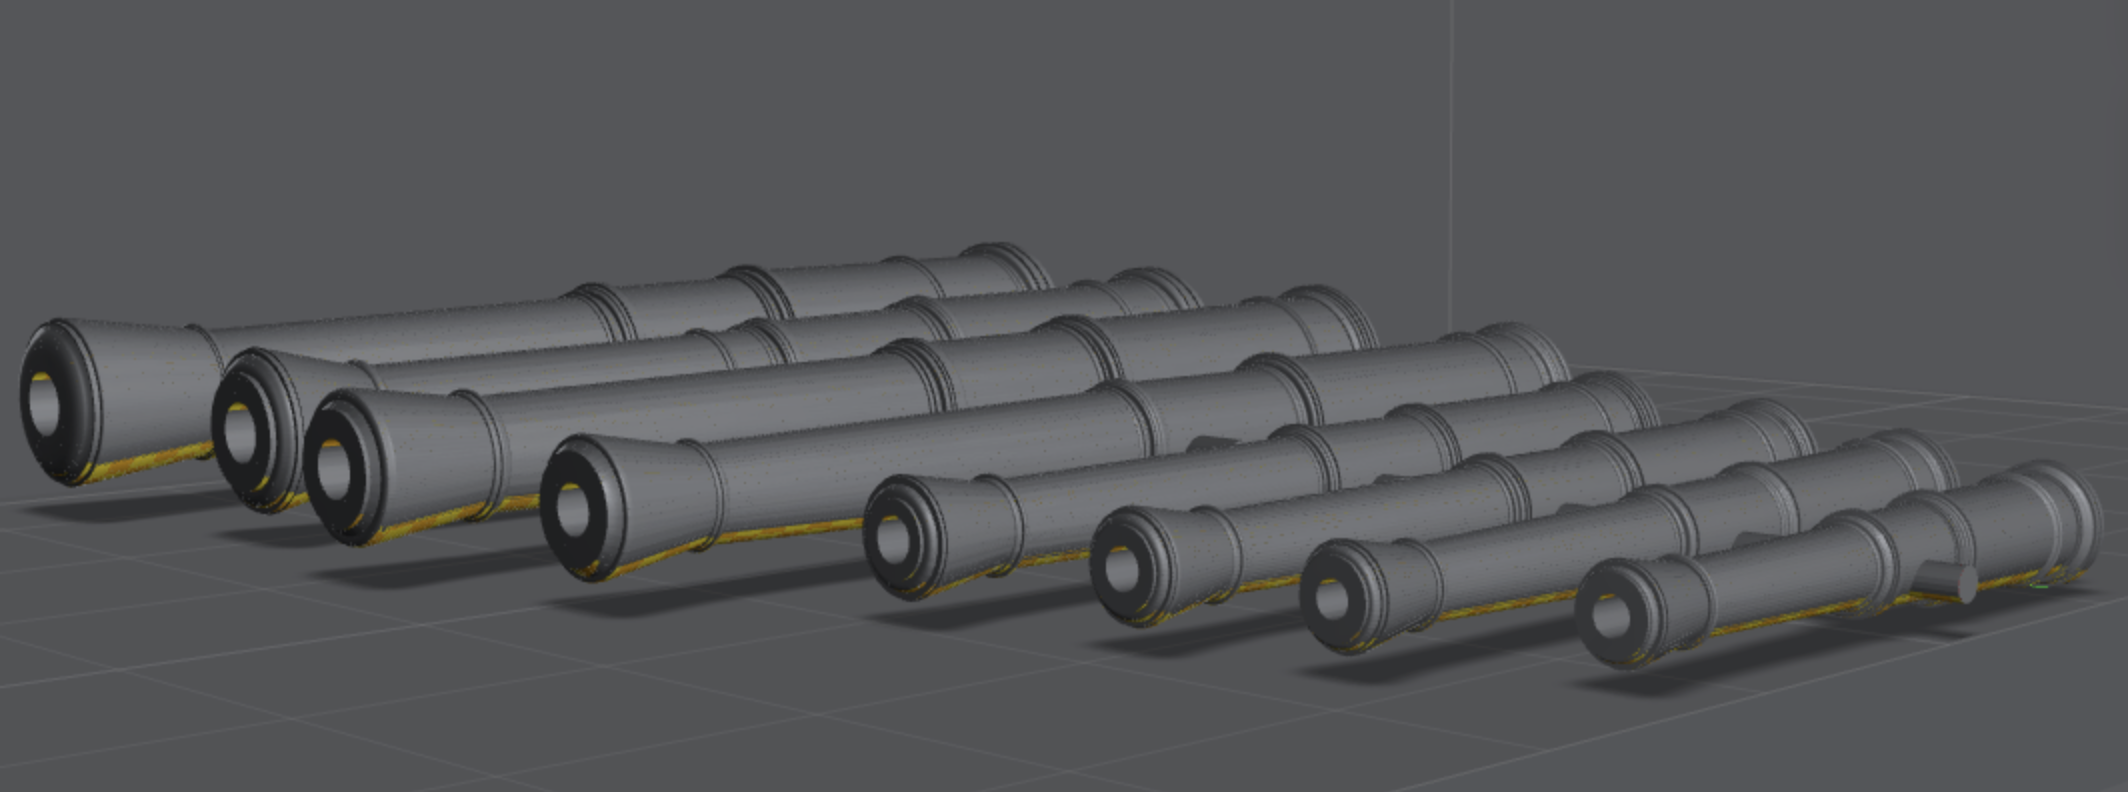Screen dimensions: 2128x792
Task: Click the vertical axis line in the viewport
Action: (1452, 150)
